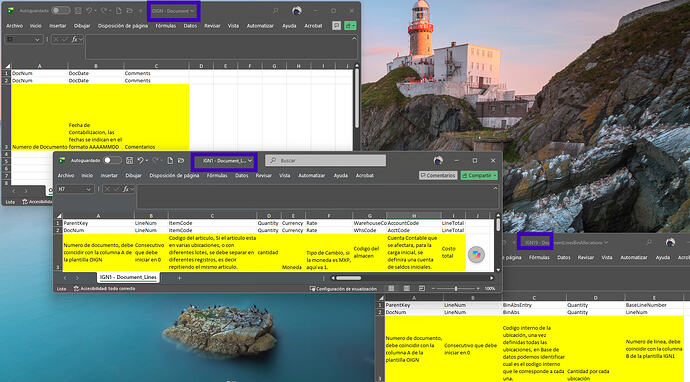This screenshot has height=382, width=690.
Task: Open the Datos tab in the IGN1 window
Action: tap(241, 176)
